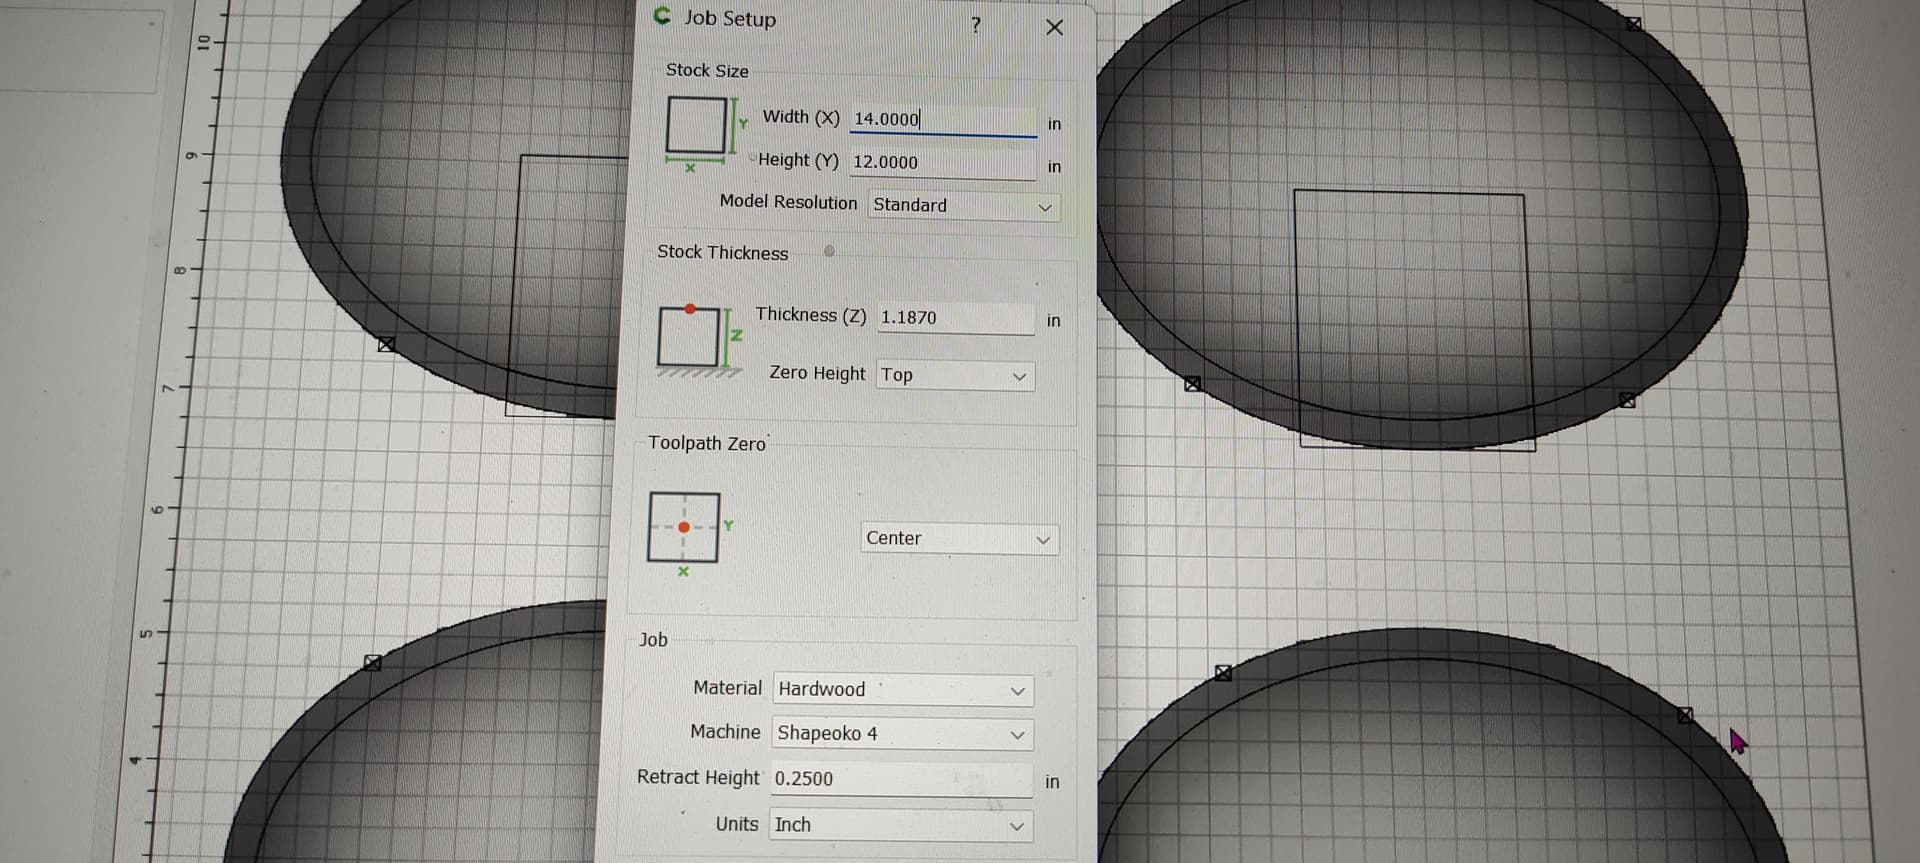This screenshot has height=863, width=1920.
Task: Click the "Stock Thickness" section heading
Action: point(722,253)
